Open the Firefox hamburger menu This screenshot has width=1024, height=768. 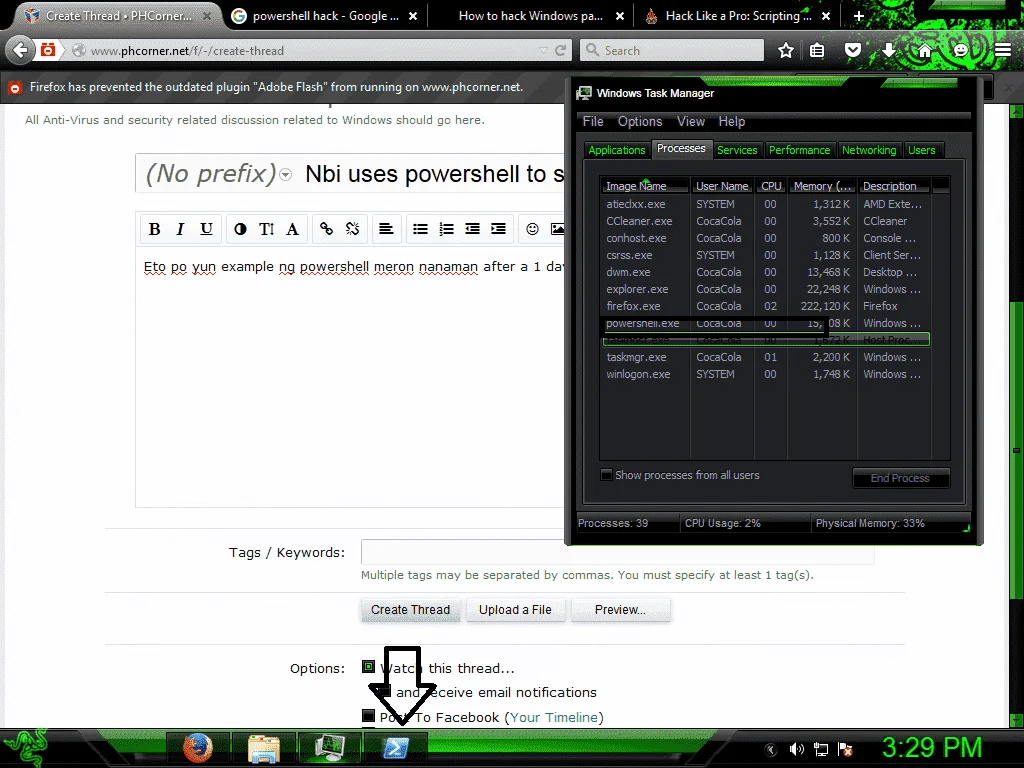[x=1003, y=50]
